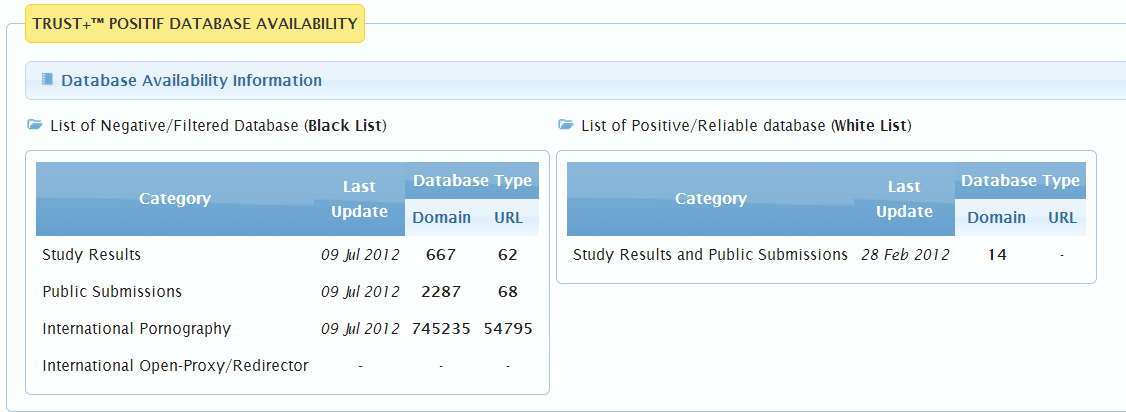This screenshot has height=412, width=1126.
Task: Click the Database Availability Information heading
Action: pyautogui.click(x=191, y=80)
